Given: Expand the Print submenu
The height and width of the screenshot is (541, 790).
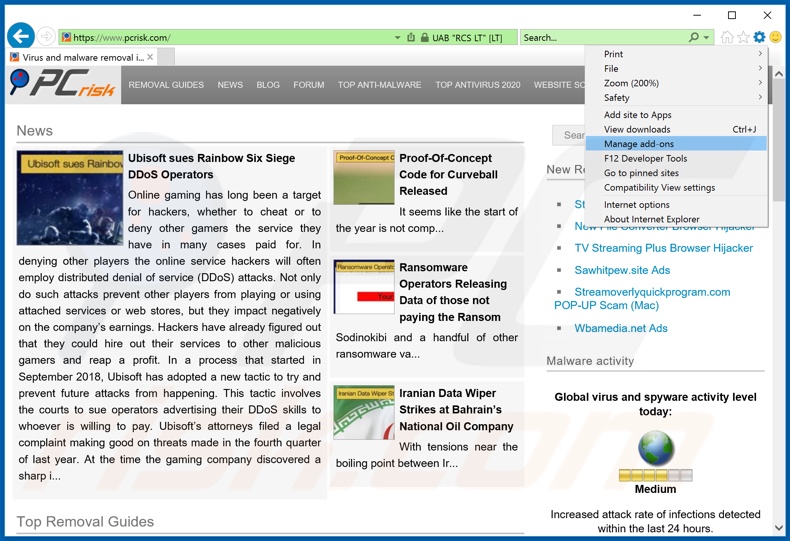Looking at the screenshot, I should [676, 54].
